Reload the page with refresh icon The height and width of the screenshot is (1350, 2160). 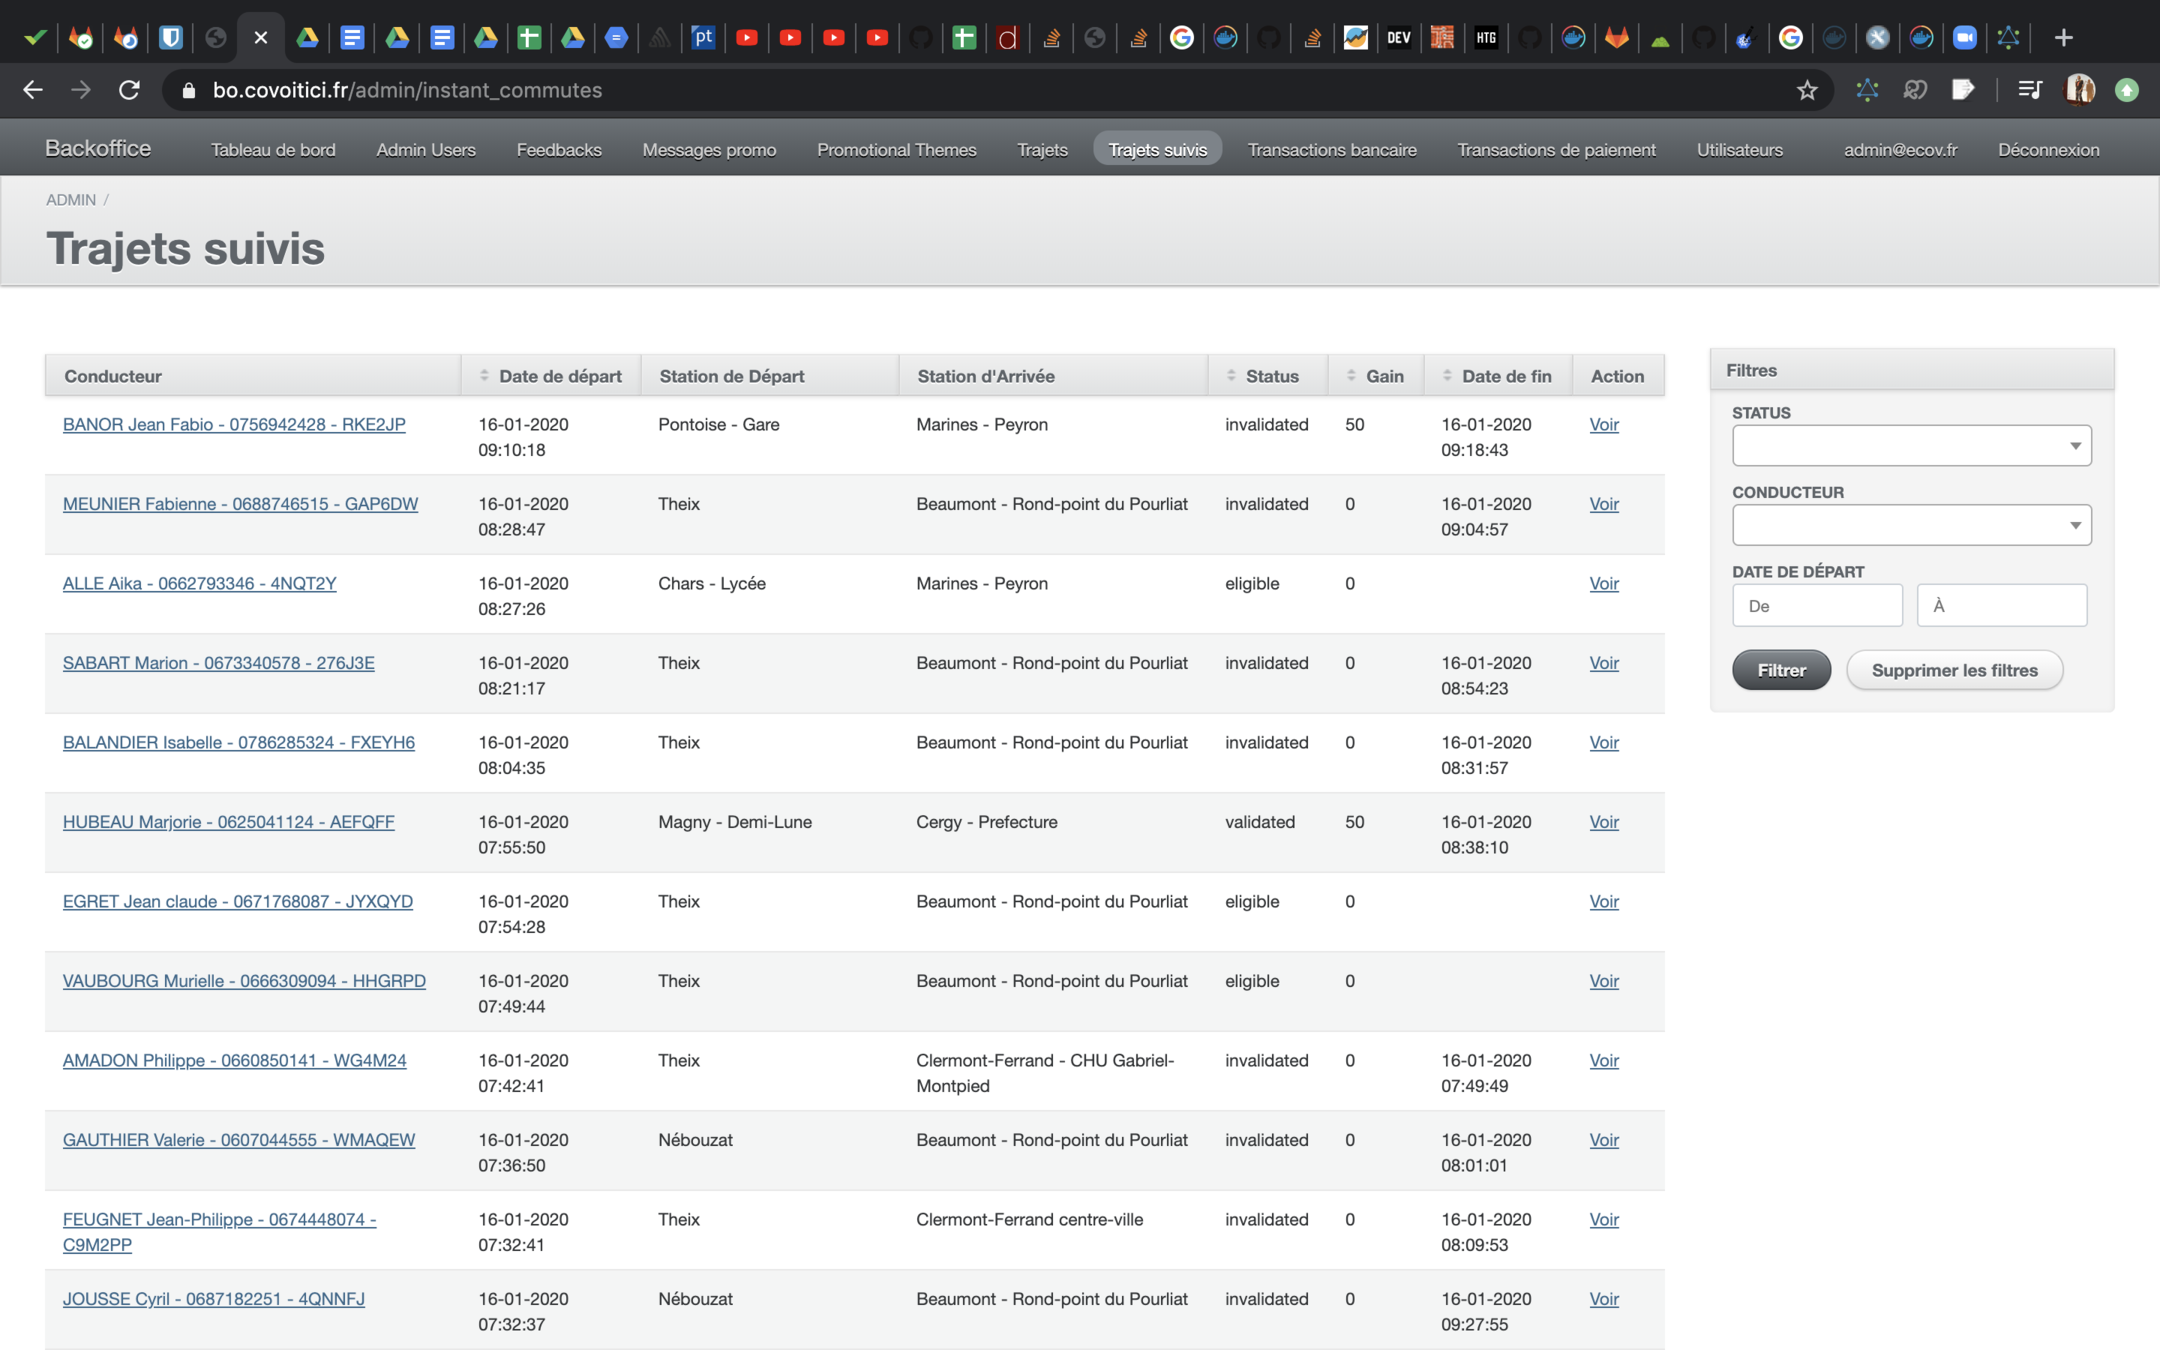[x=129, y=90]
